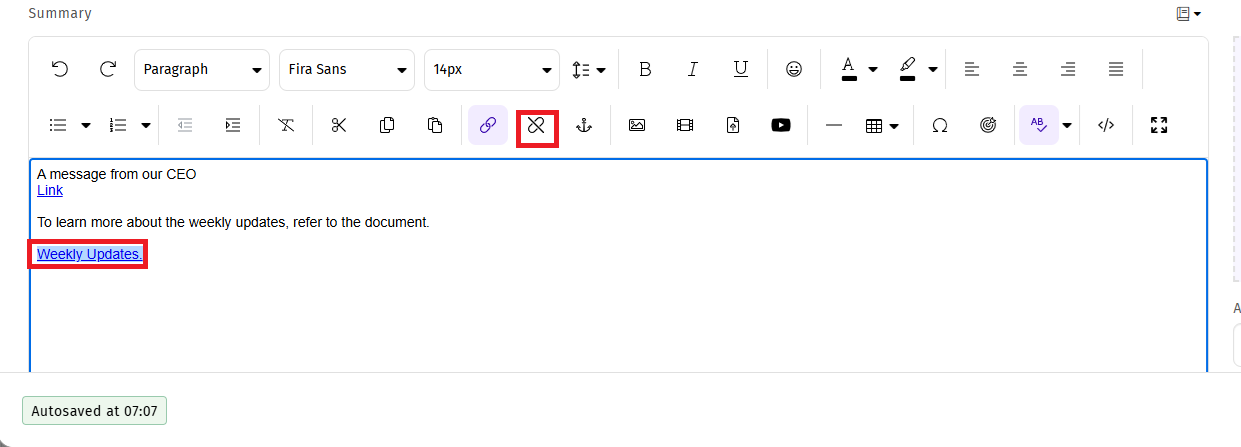Click the emoji smiley icon
Screen dimensions: 1241x447
(794, 69)
